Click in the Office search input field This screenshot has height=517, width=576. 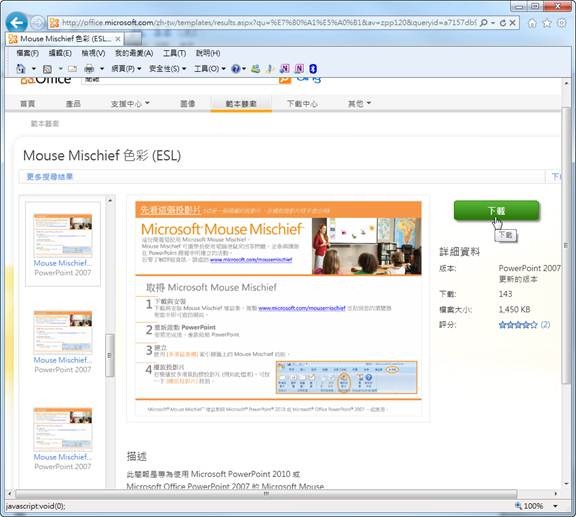[180, 80]
